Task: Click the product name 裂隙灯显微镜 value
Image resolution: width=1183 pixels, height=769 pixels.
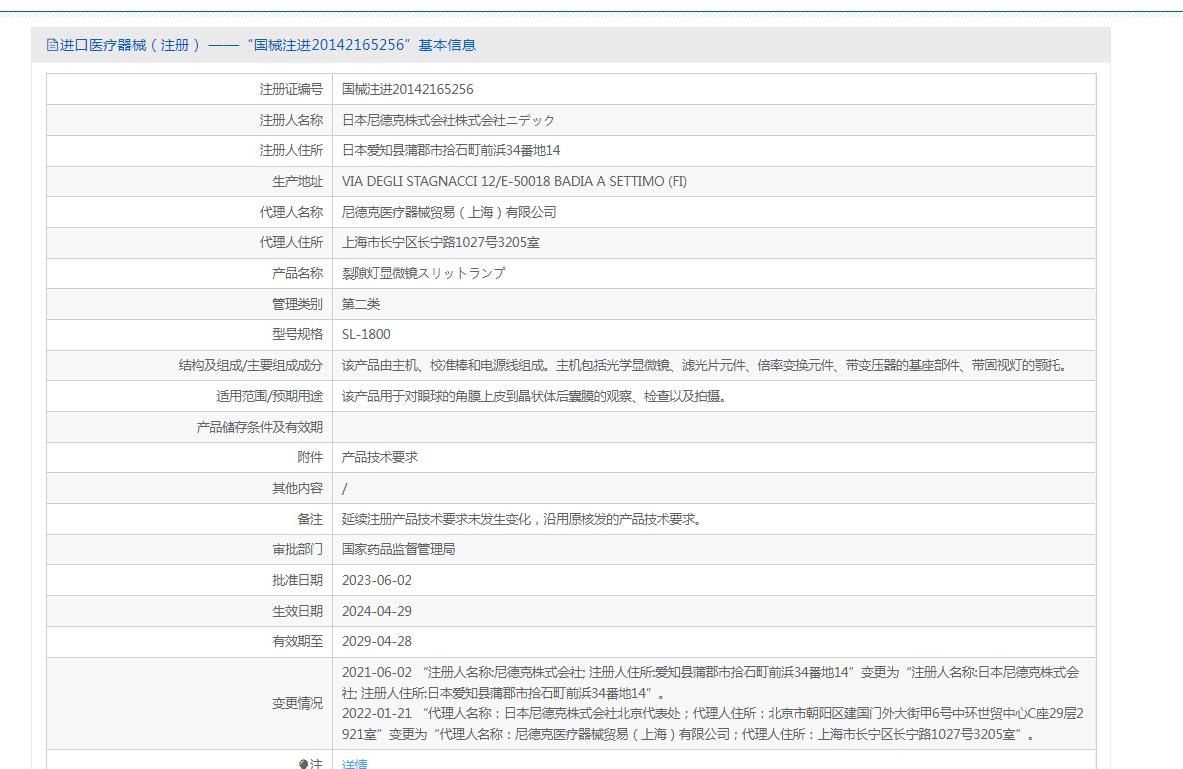Action: [423, 273]
